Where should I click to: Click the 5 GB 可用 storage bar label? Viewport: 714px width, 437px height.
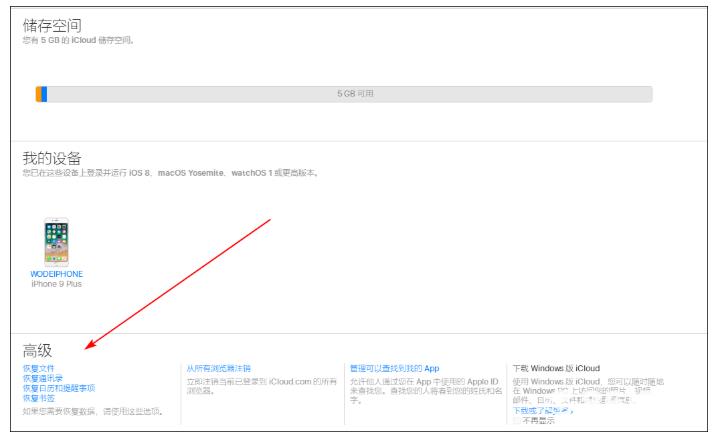[x=355, y=94]
